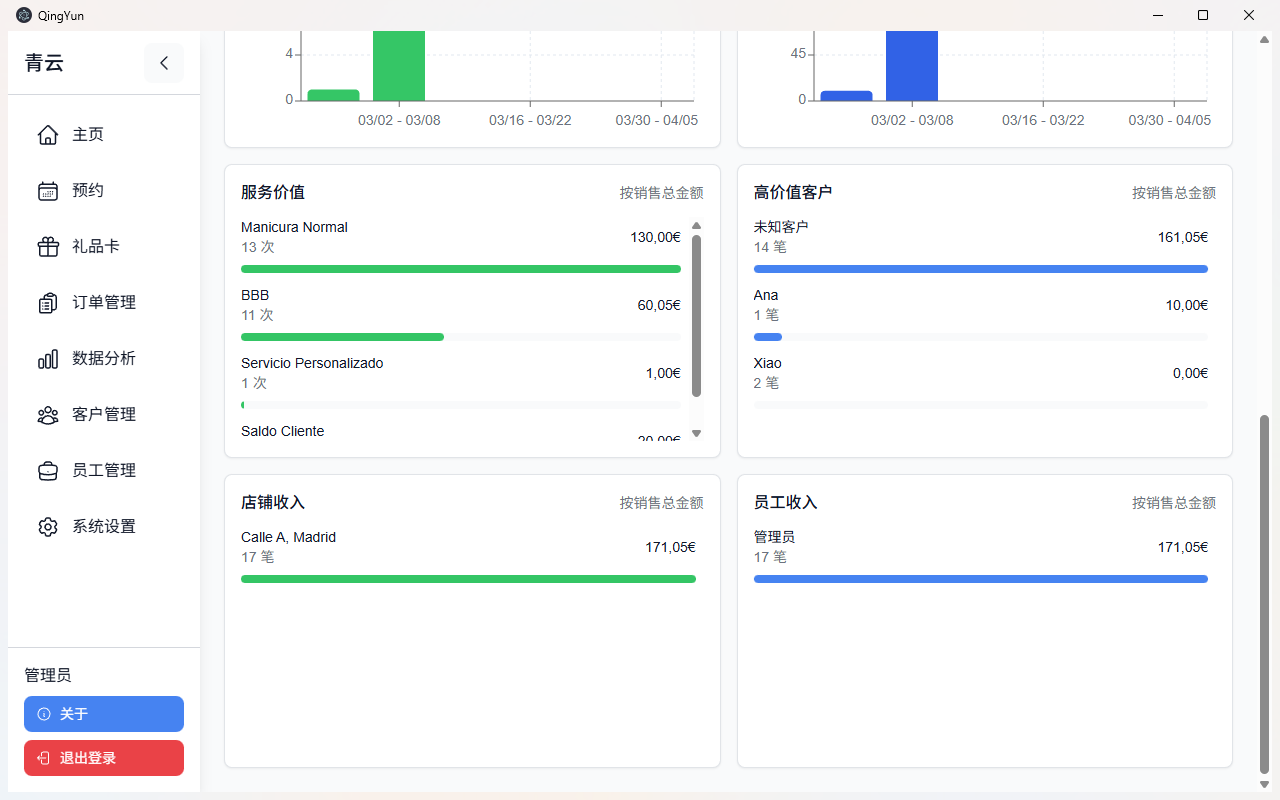
Task: Click the gear icon beside 系统设置
Action: tap(48, 527)
